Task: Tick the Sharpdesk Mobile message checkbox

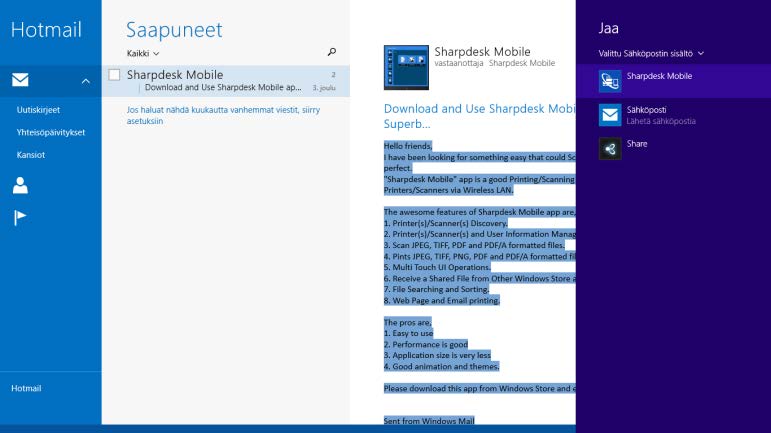Action: click(x=114, y=75)
